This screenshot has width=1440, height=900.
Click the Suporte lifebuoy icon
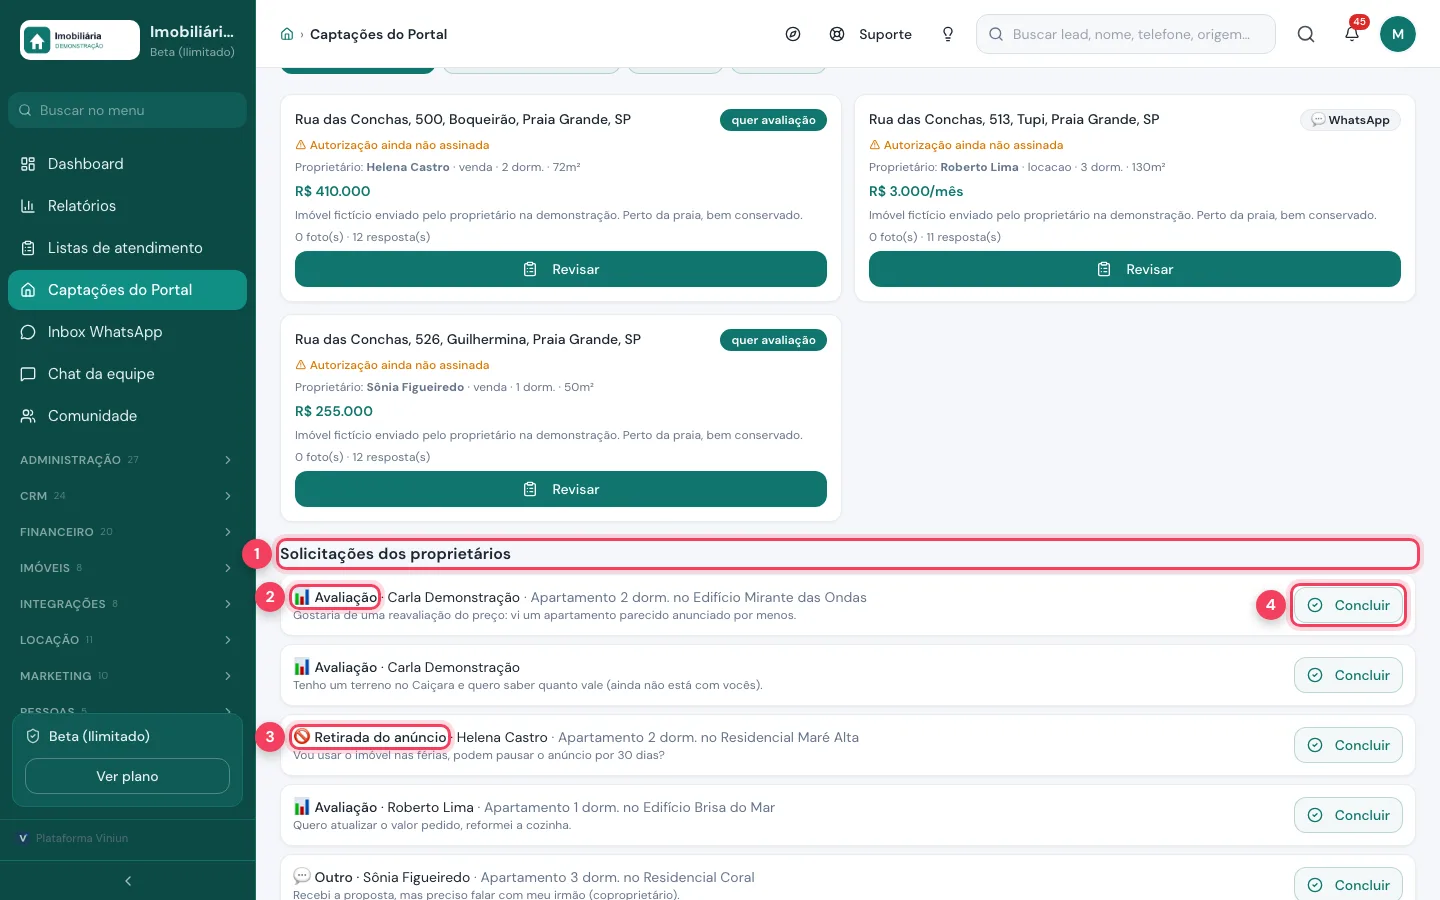tap(837, 34)
